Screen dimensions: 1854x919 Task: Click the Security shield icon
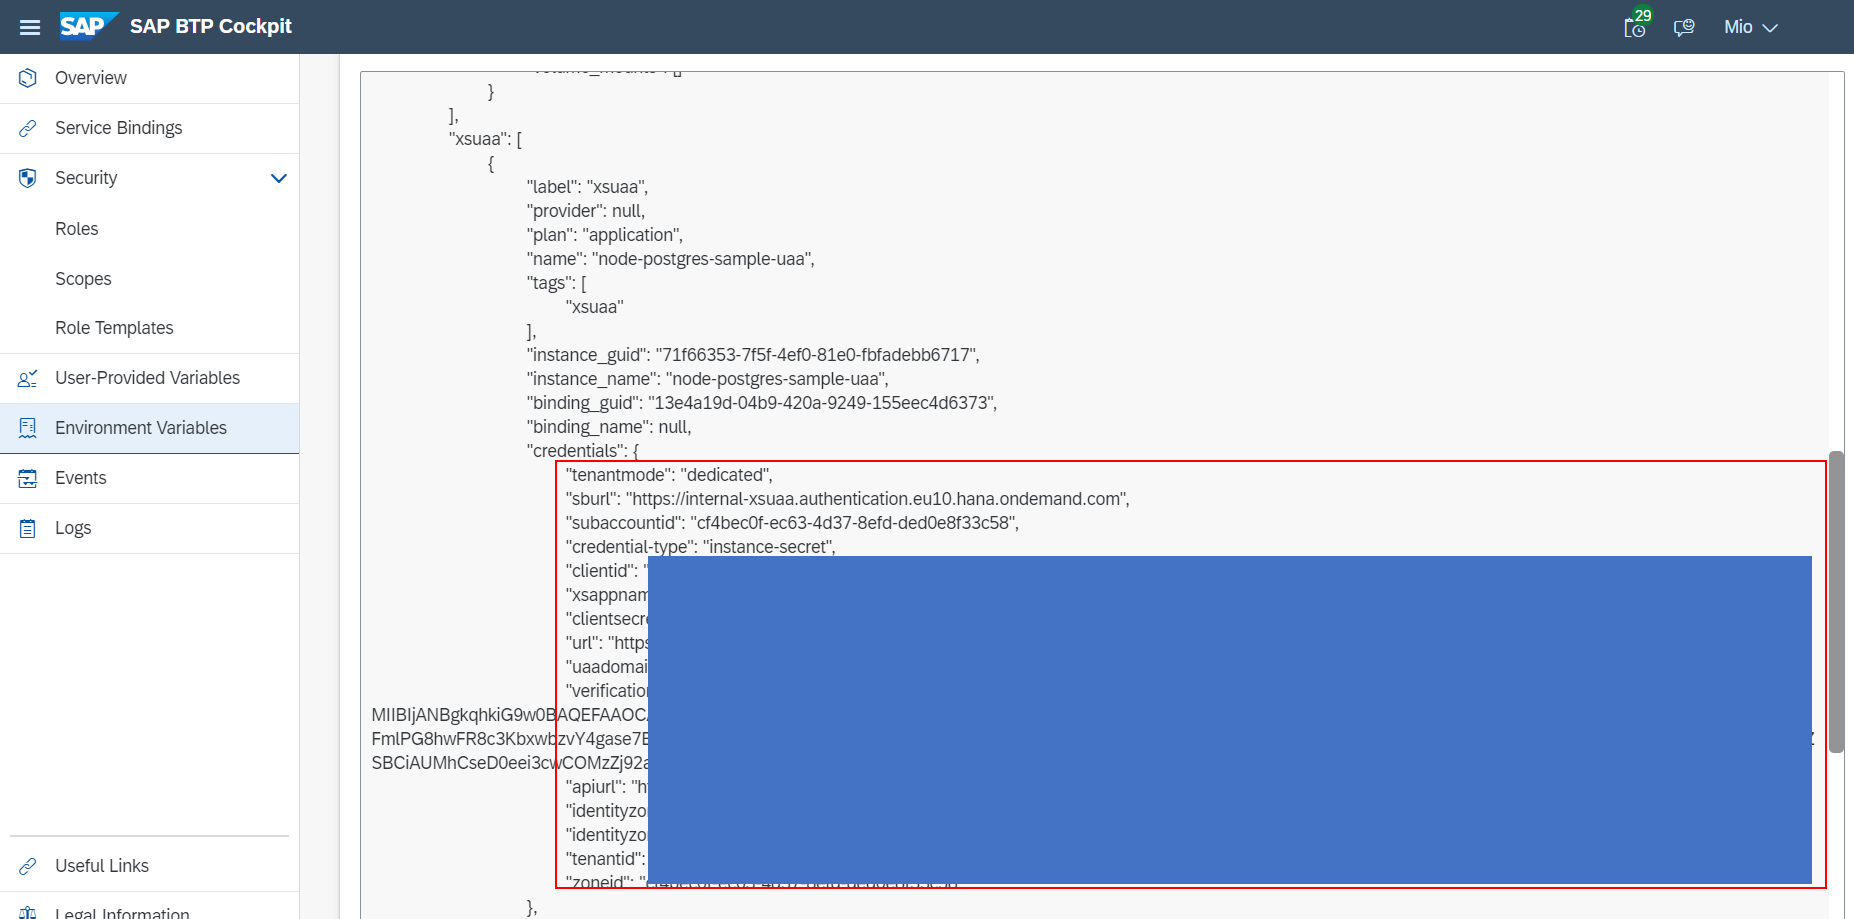click(x=28, y=178)
